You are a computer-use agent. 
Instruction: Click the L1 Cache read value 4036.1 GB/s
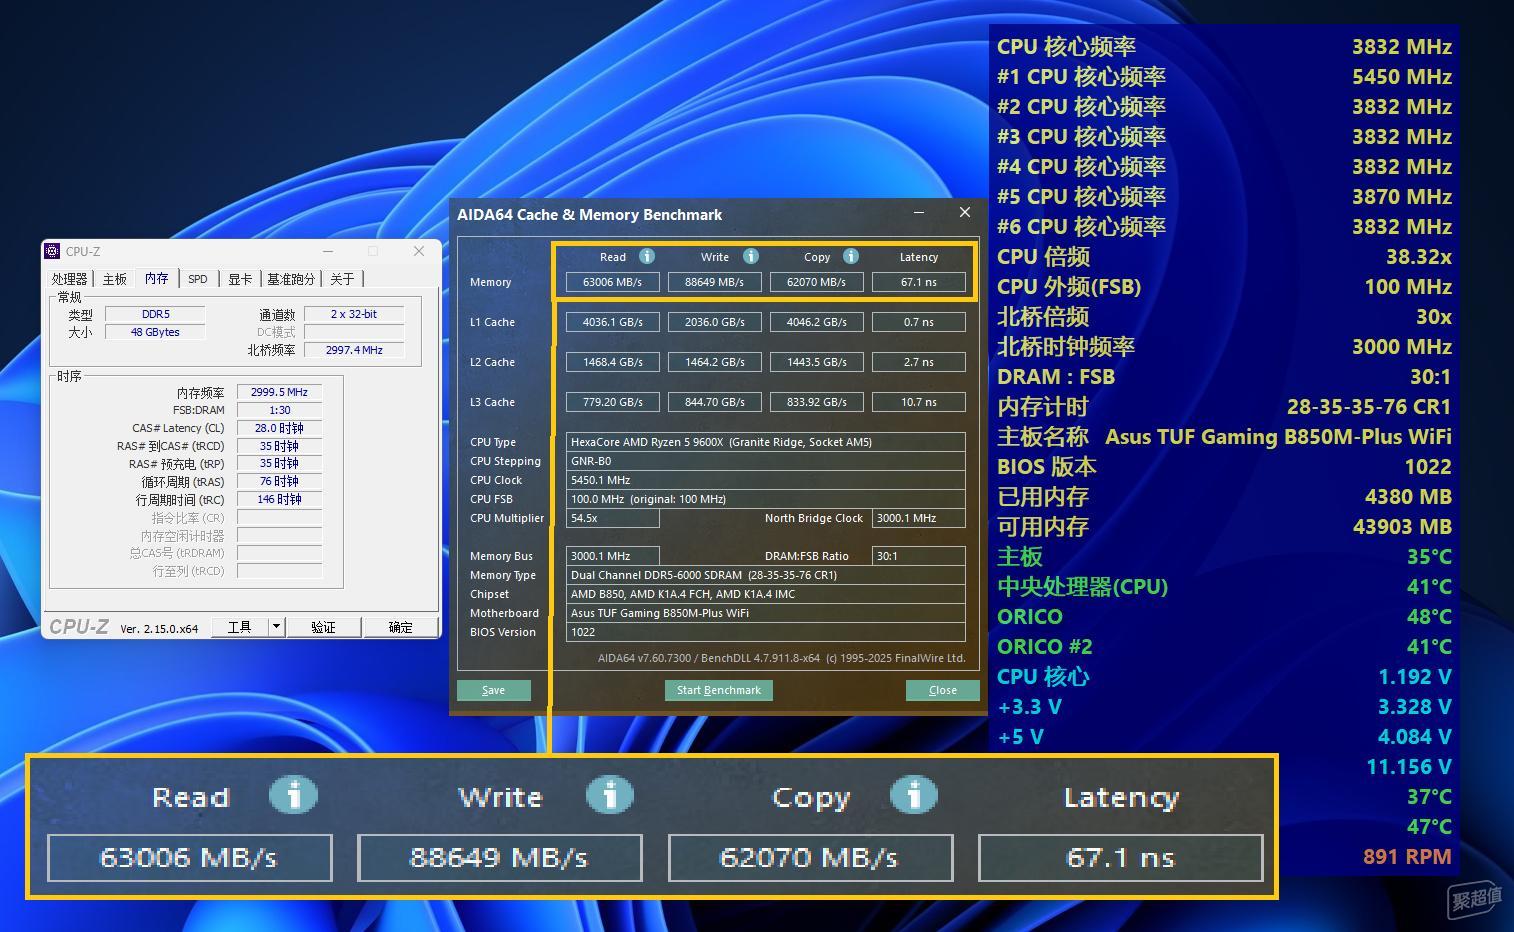[x=613, y=322]
